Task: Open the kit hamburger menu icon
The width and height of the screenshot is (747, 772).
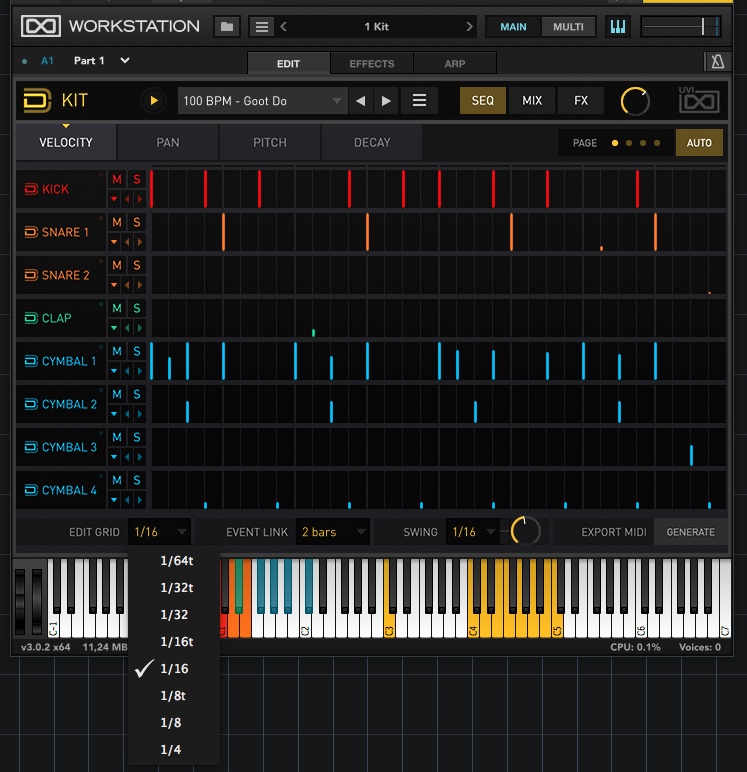Action: coord(420,100)
